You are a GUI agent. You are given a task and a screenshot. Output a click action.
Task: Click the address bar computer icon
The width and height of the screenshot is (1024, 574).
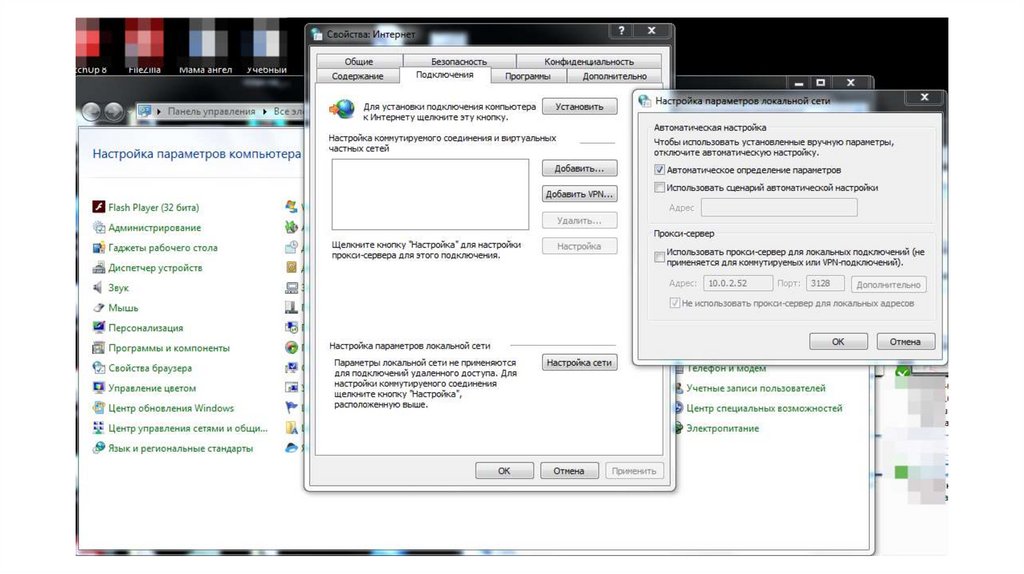[x=144, y=111]
